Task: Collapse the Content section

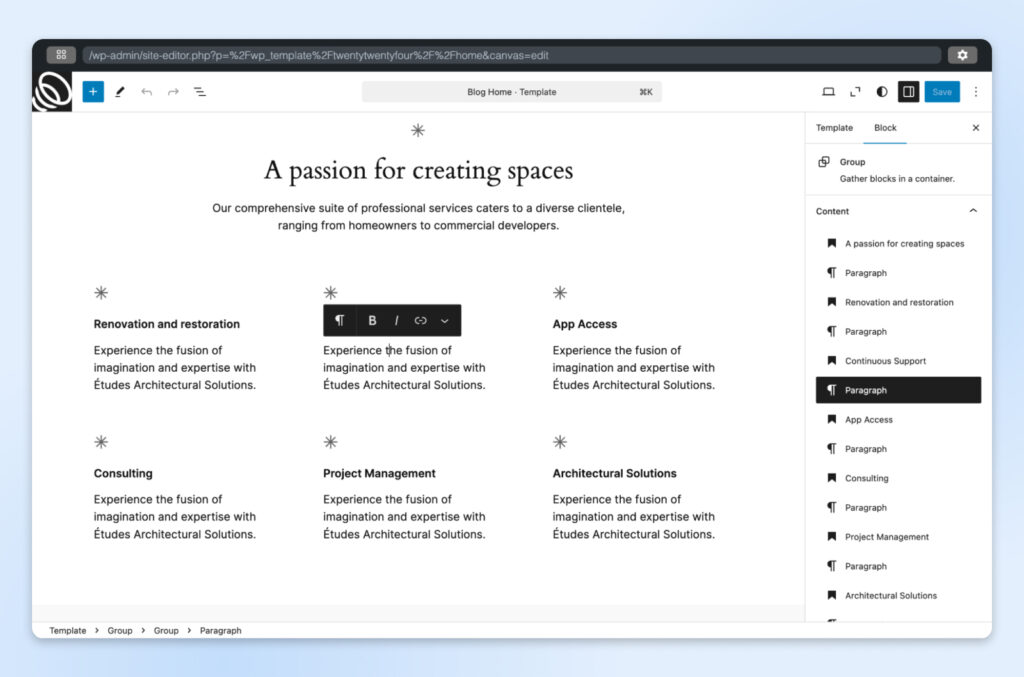Action: (973, 211)
